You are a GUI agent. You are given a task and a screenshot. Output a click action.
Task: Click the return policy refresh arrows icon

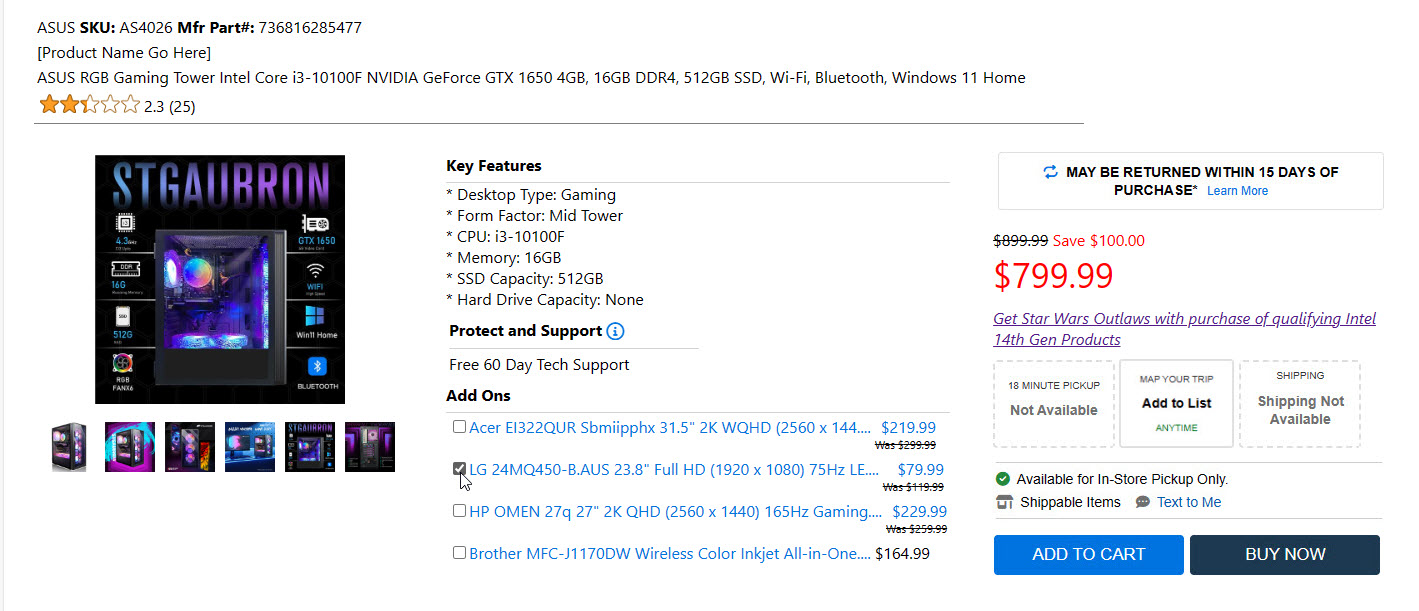[x=1050, y=172]
